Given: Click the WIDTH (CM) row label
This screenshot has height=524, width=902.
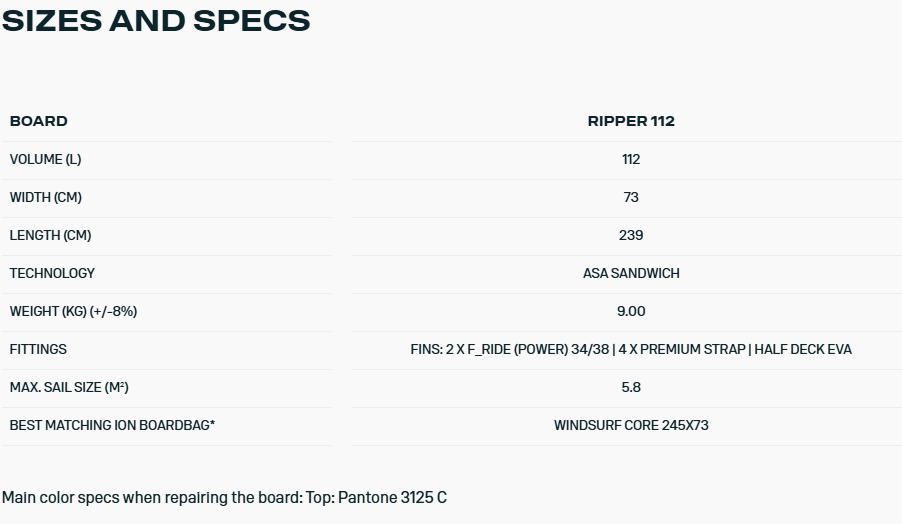Looking at the screenshot, I should click(46, 197).
